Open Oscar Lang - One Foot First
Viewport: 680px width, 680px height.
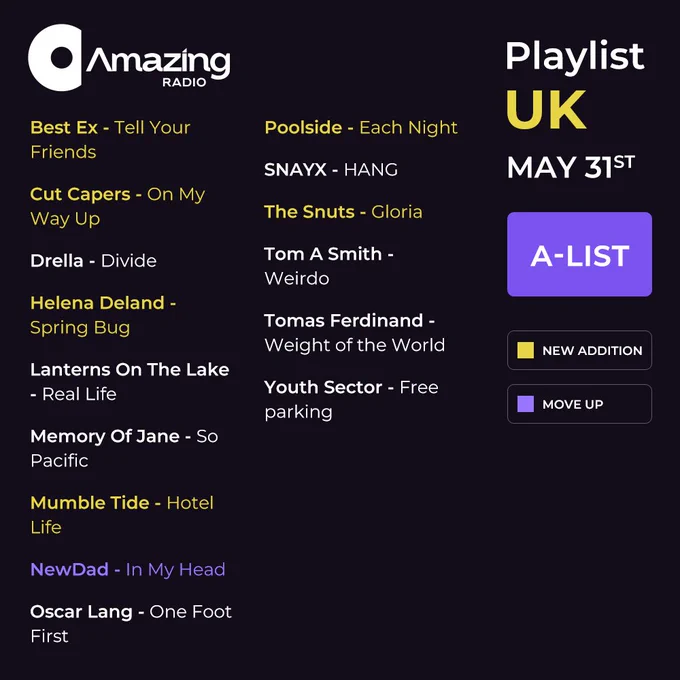point(131,624)
